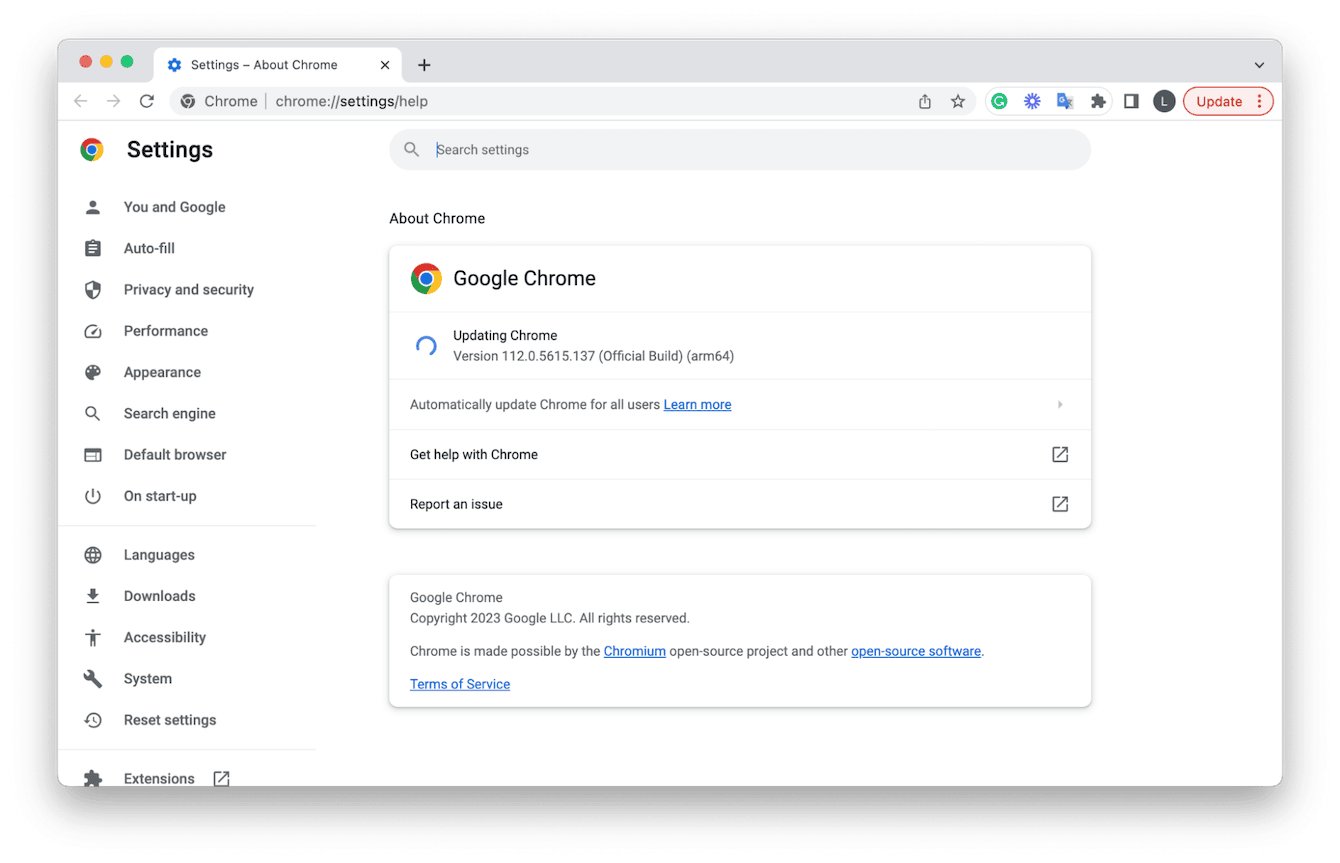Switch to the Settings – About Chrome tab

point(264,64)
